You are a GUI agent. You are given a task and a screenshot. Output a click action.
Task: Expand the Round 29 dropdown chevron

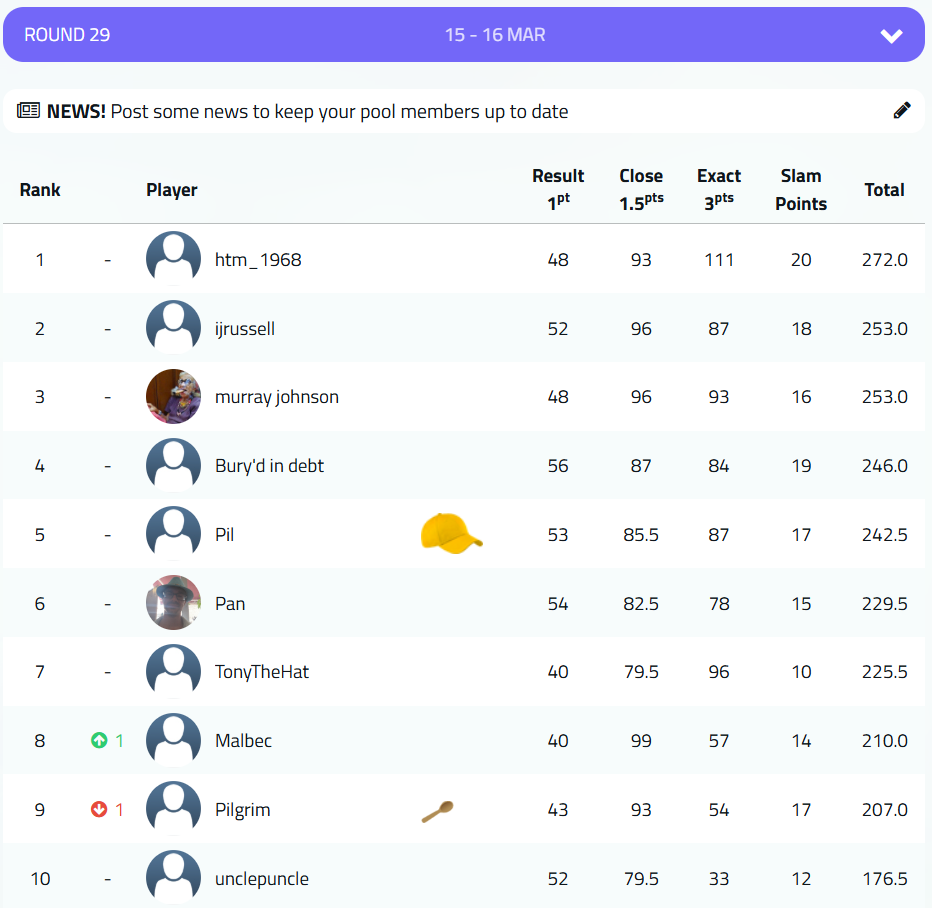point(891,36)
